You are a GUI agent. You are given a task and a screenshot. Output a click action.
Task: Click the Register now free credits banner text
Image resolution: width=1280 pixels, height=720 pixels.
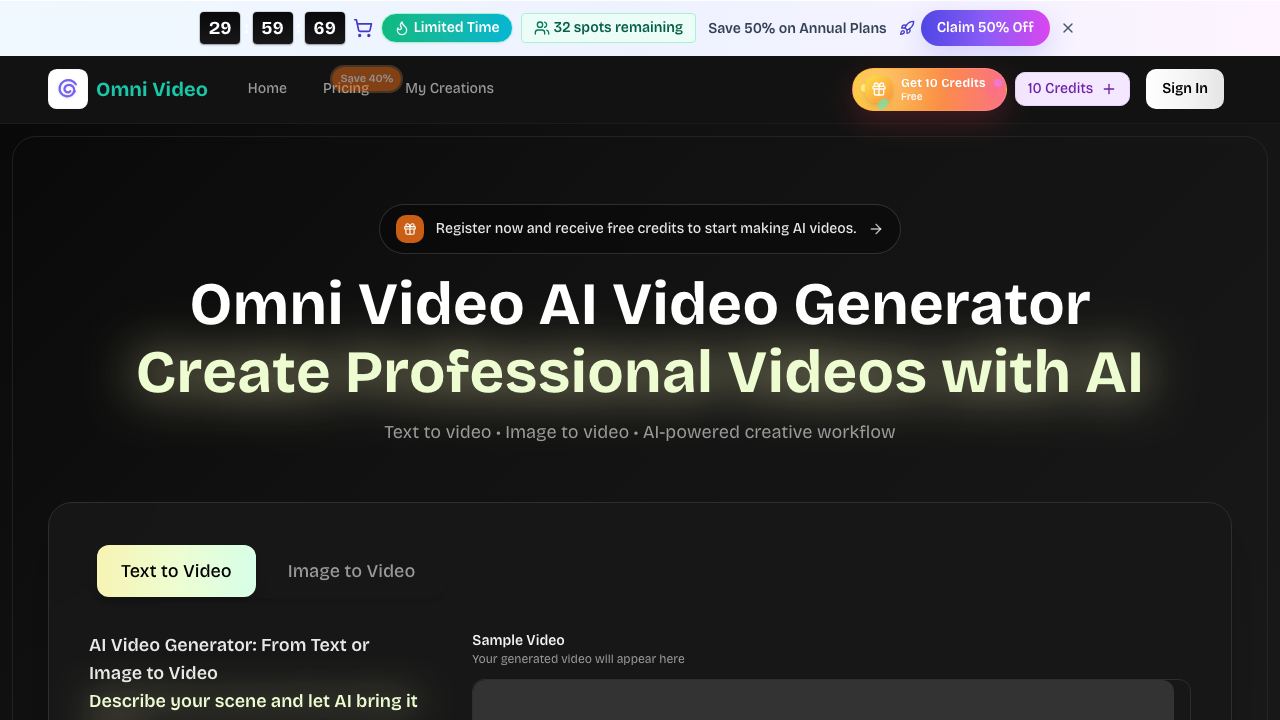646,229
